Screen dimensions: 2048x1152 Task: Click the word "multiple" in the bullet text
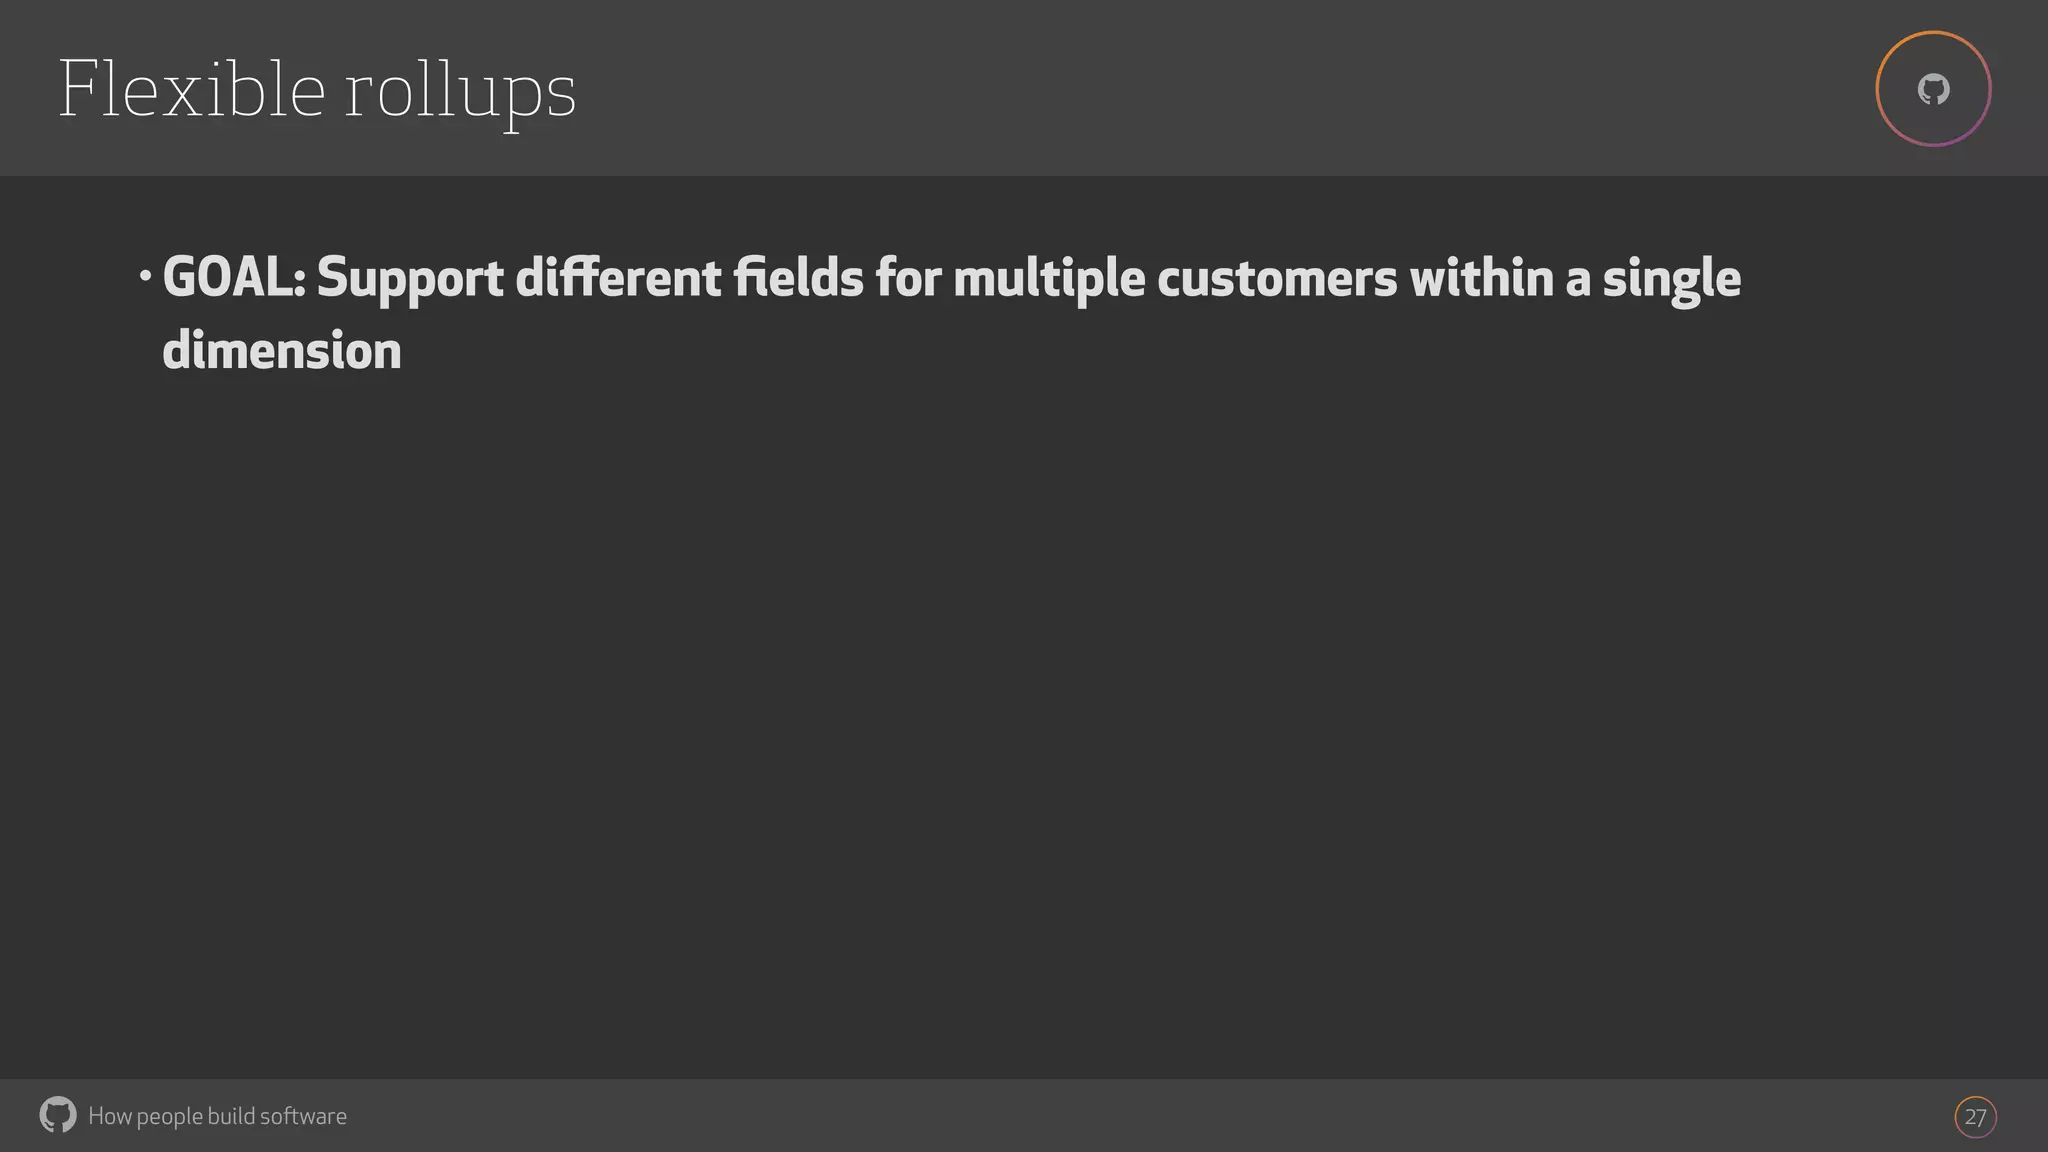click(x=1049, y=279)
